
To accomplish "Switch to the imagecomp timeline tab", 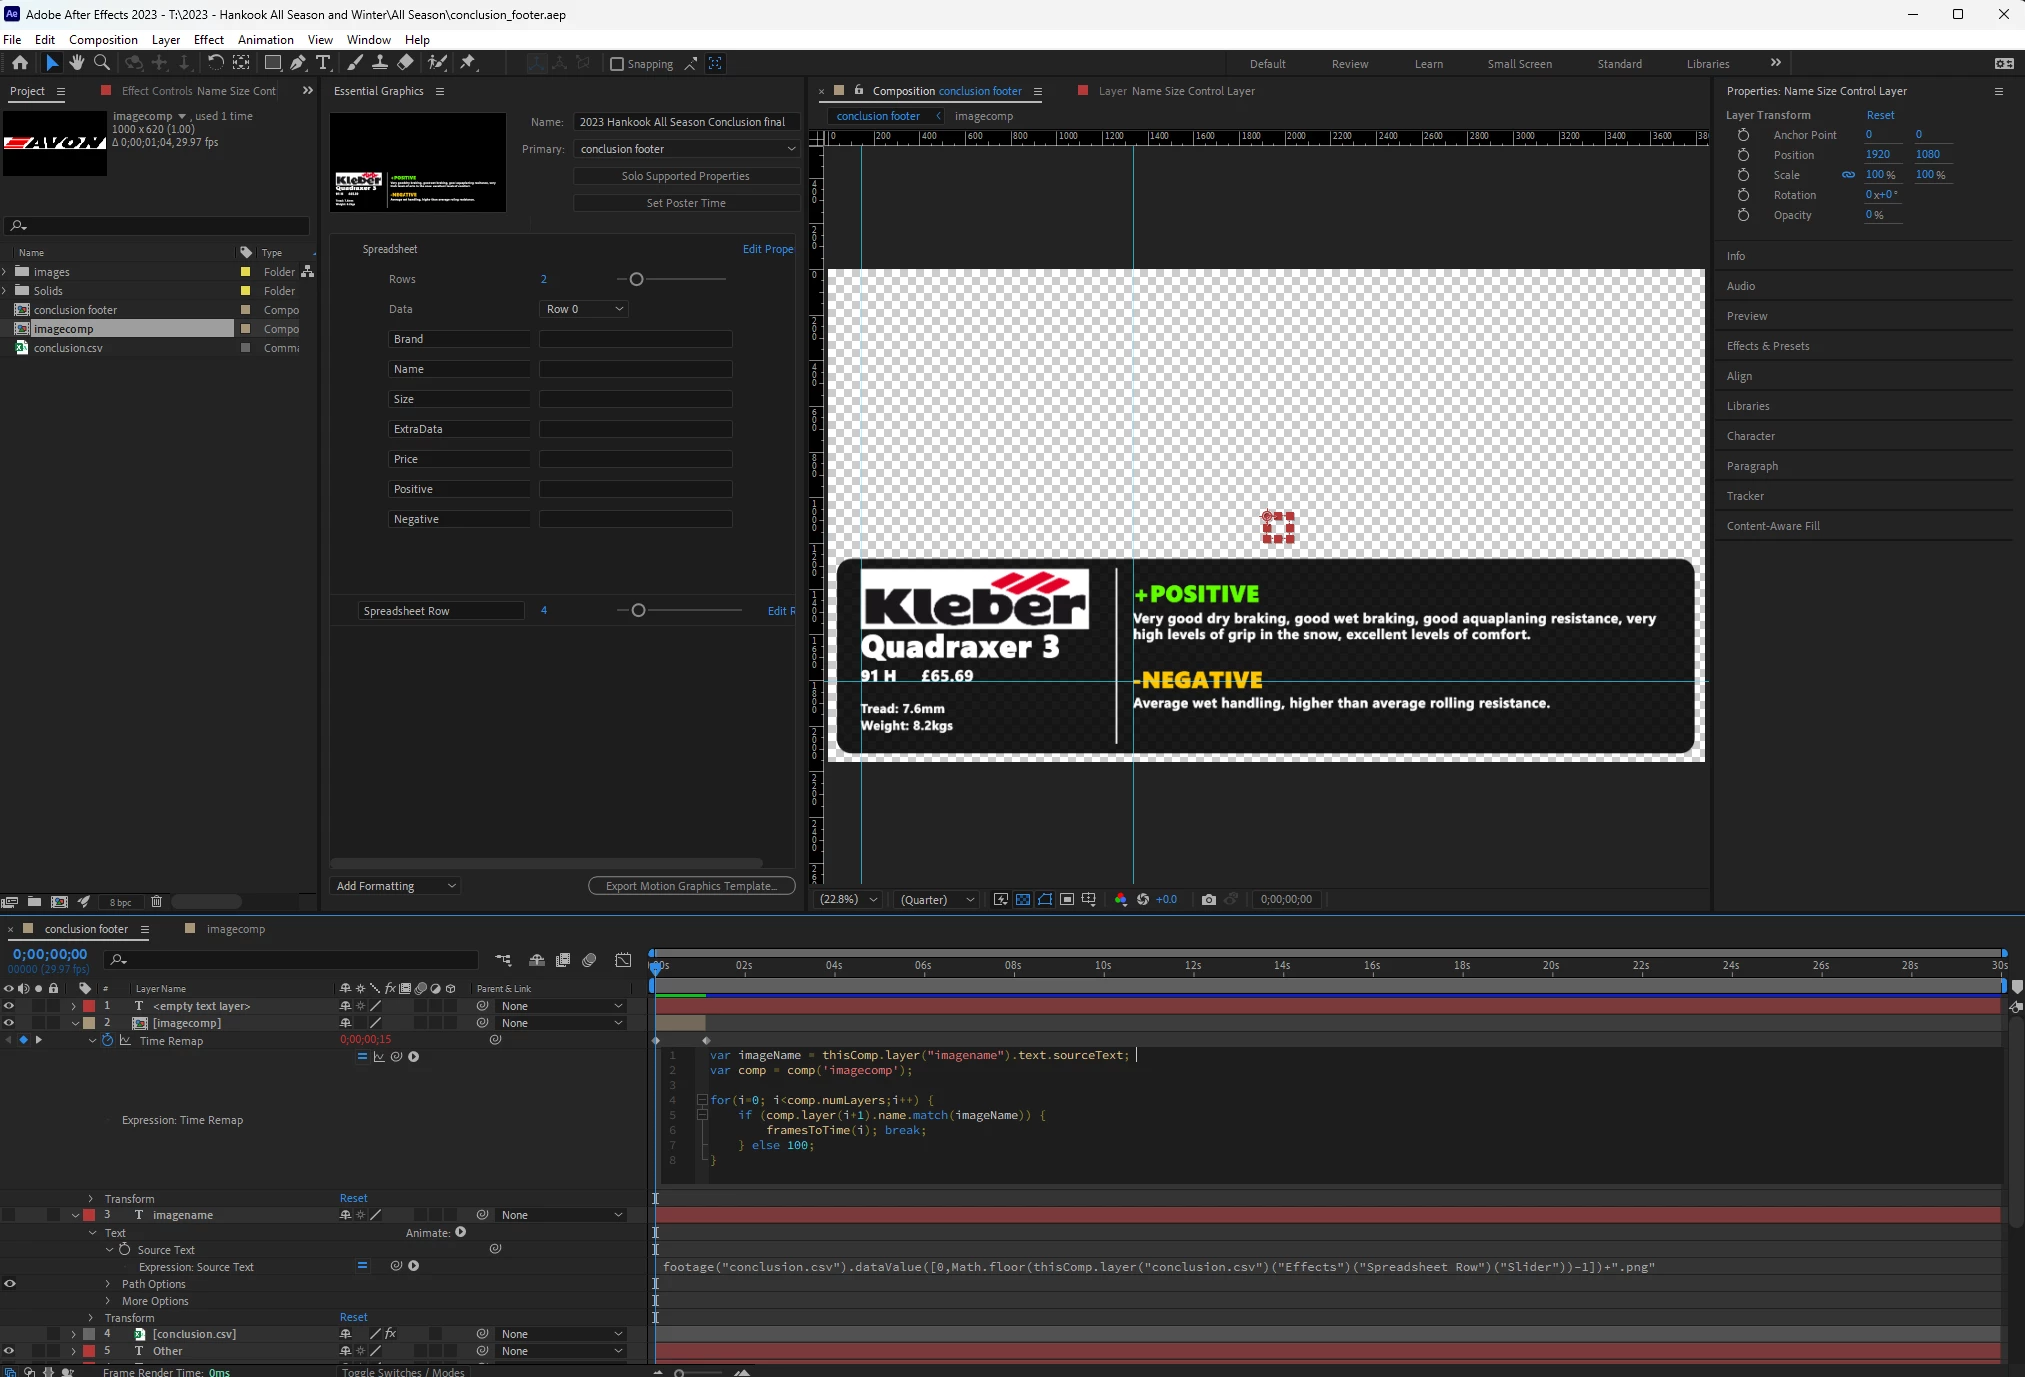I will 235,929.
